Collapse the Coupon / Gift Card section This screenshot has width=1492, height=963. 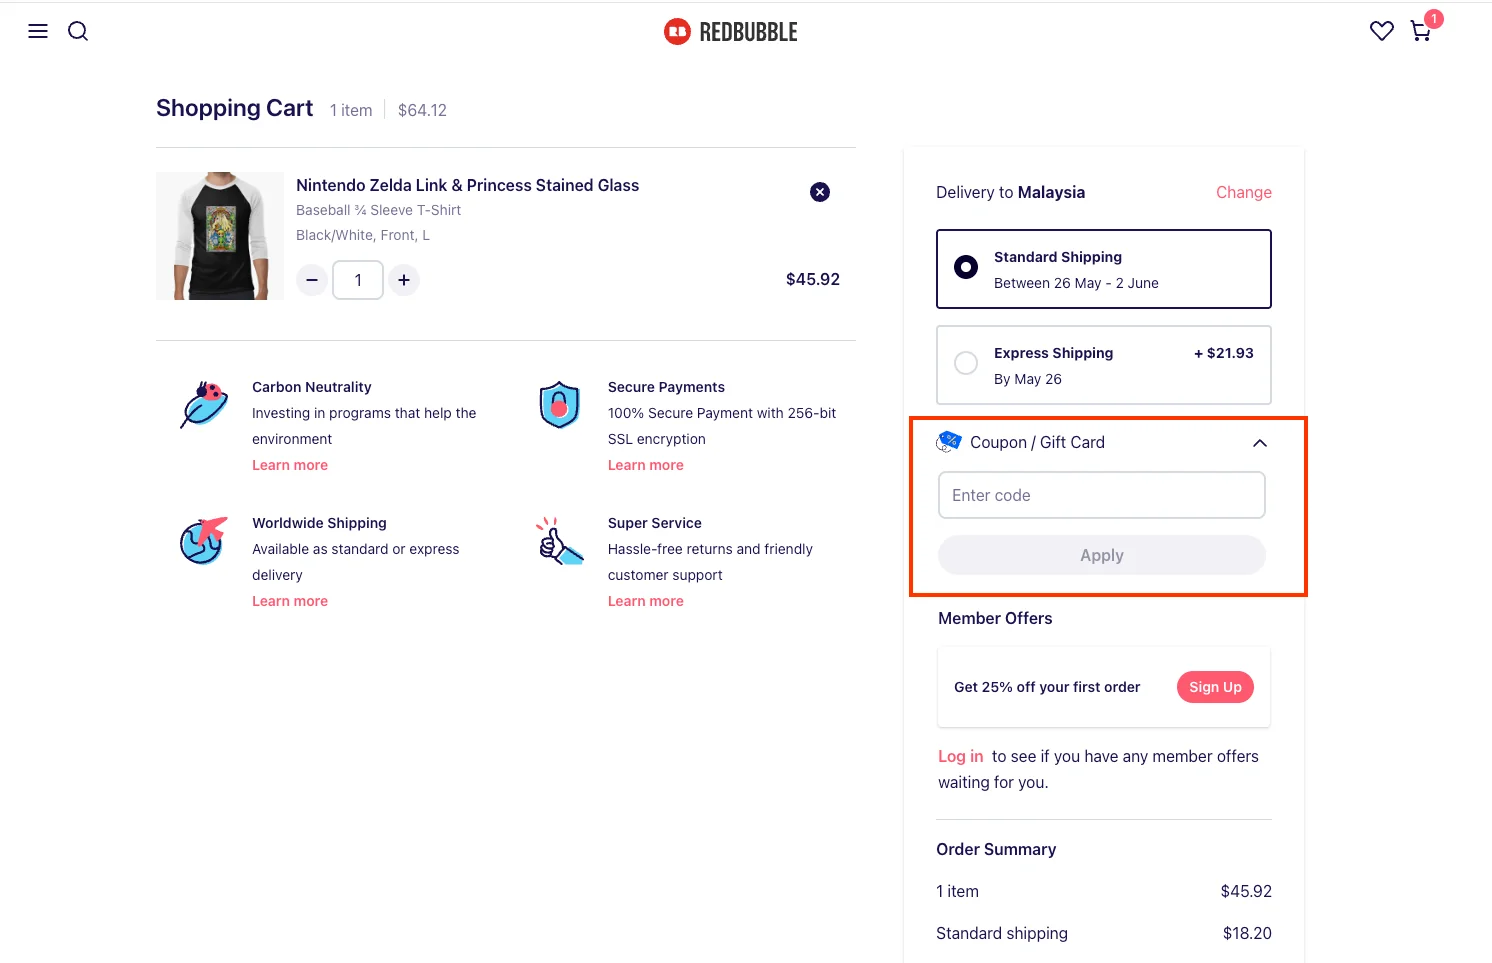tap(1260, 443)
